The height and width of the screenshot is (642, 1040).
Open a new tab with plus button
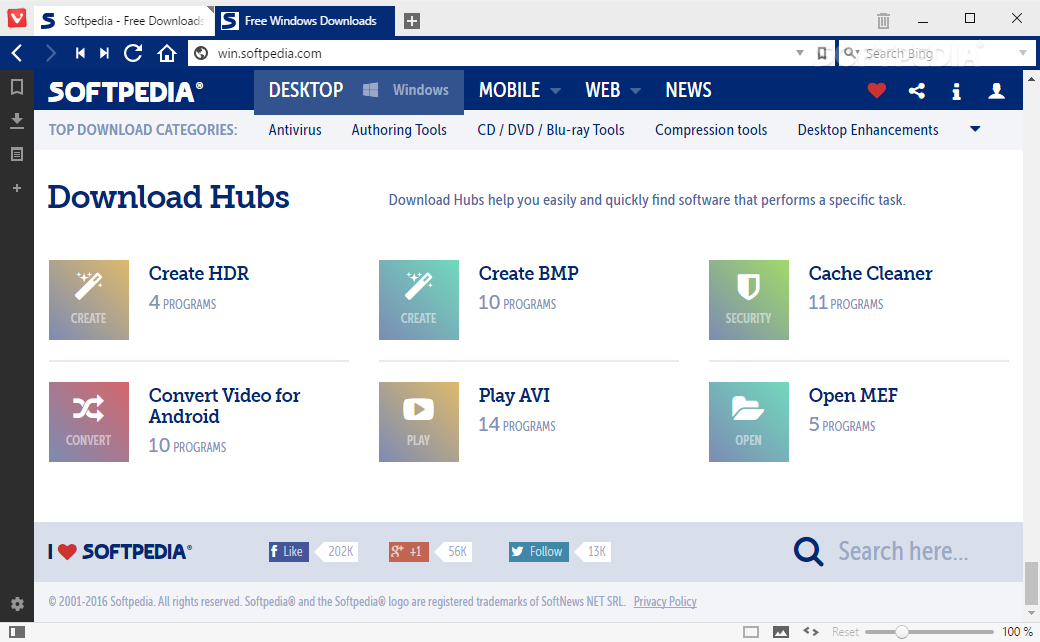(x=412, y=21)
